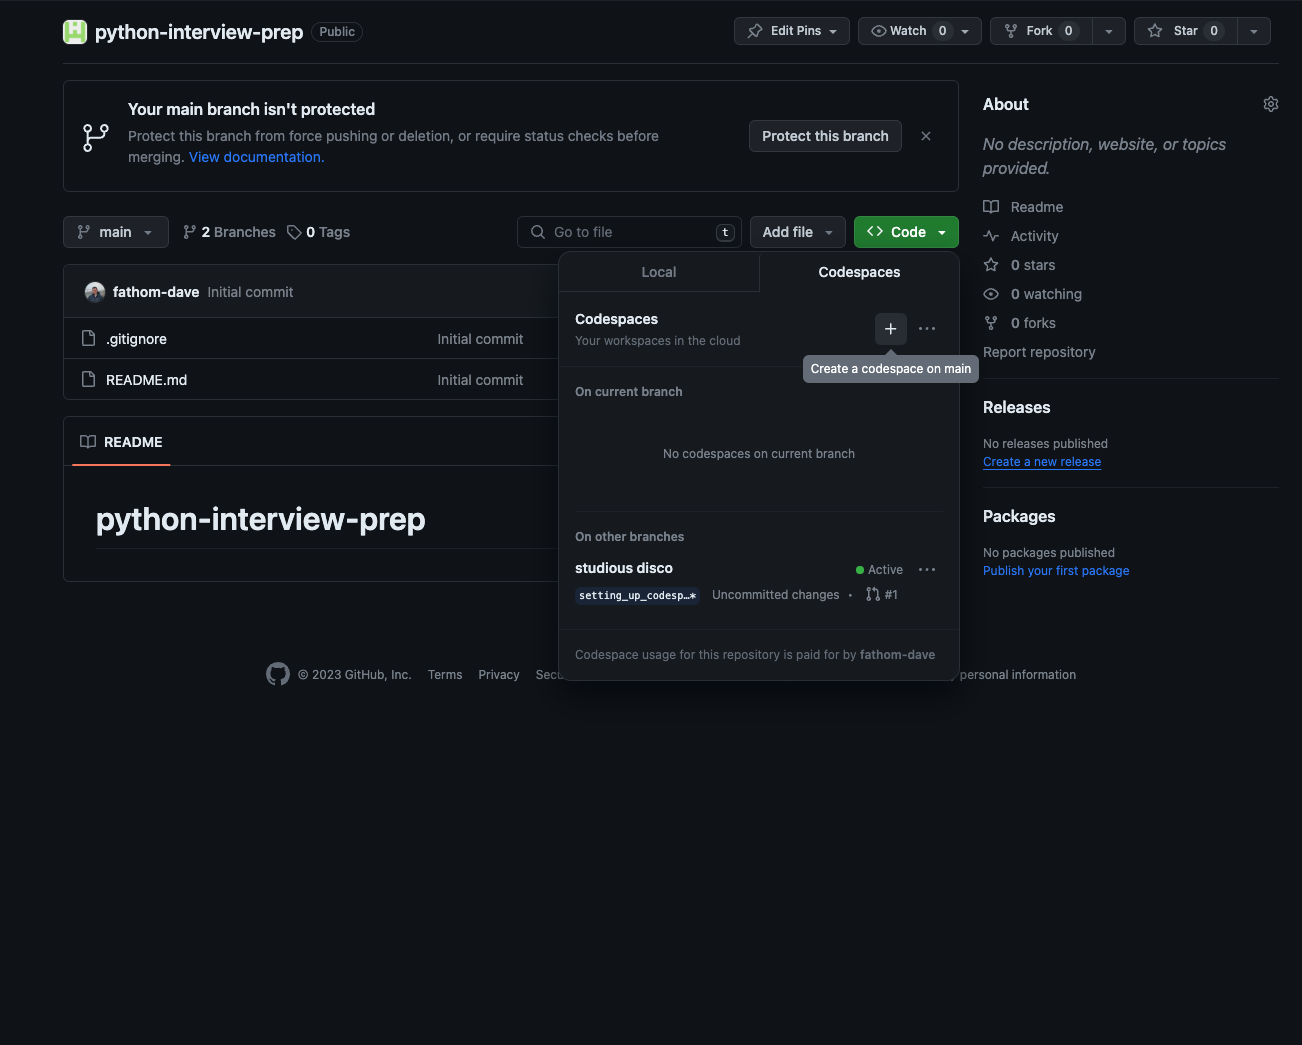Select the Codespaces tab
1302x1045 pixels.
coord(859,272)
